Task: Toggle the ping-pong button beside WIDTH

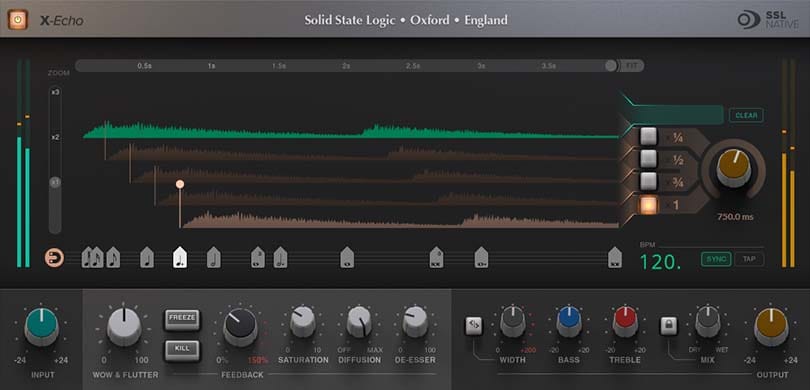Action: [474, 326]
